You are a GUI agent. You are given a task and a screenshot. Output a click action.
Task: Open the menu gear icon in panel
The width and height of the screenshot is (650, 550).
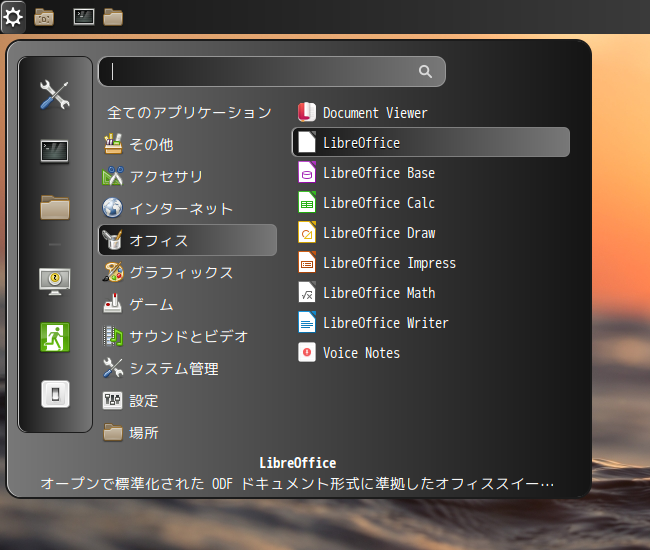click(13, 17)
